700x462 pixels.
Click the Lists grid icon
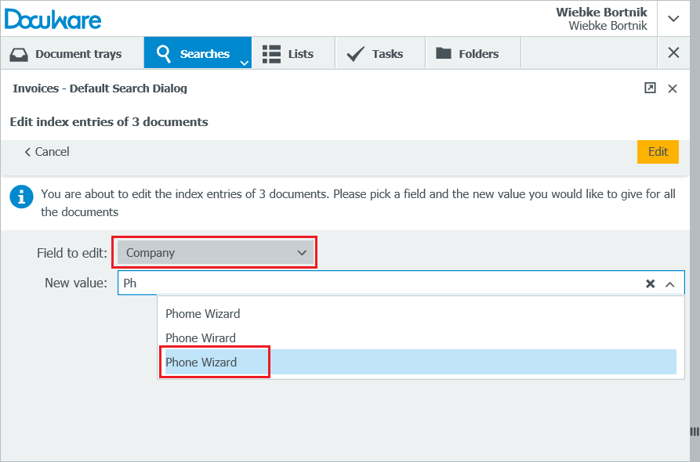coord(271,54)
